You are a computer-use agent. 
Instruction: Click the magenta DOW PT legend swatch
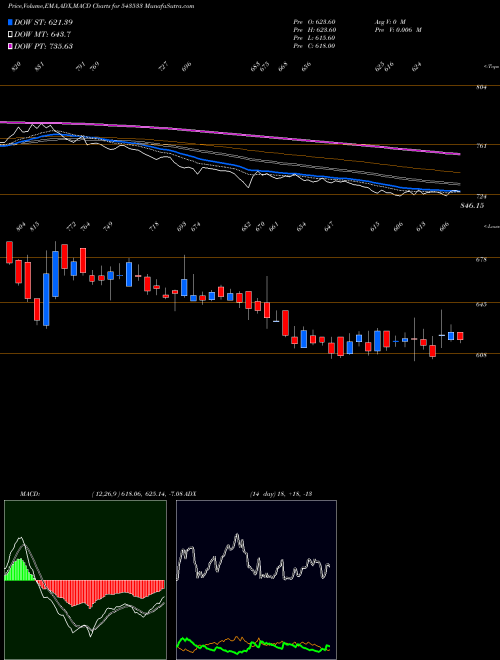(x=10, y=46)
